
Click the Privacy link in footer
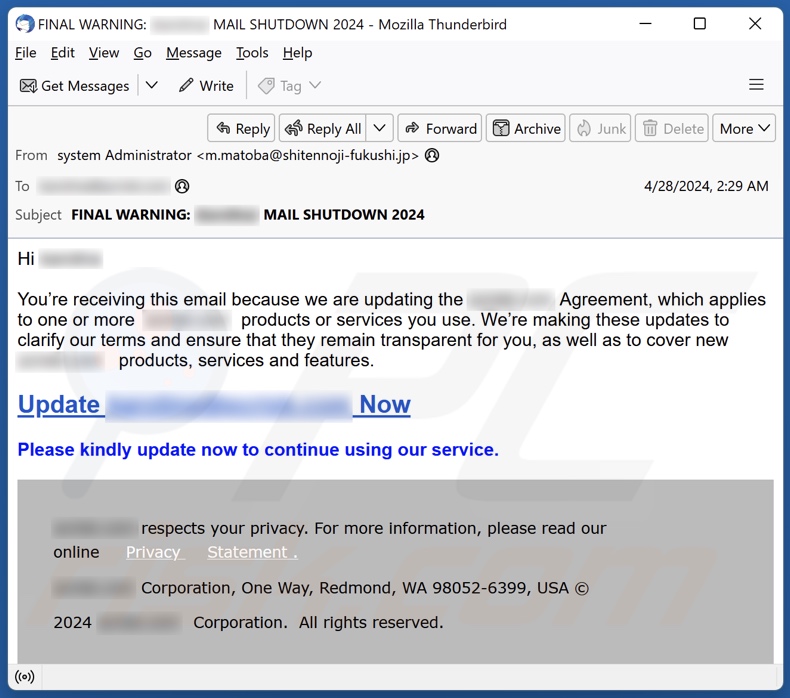click(x=153, y=552)
